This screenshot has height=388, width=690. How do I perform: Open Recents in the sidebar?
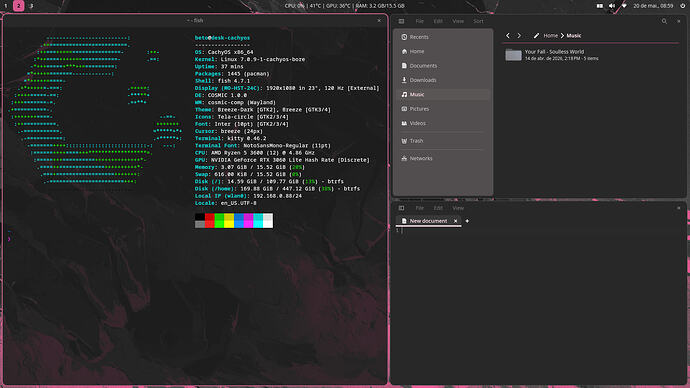[442, 37]
